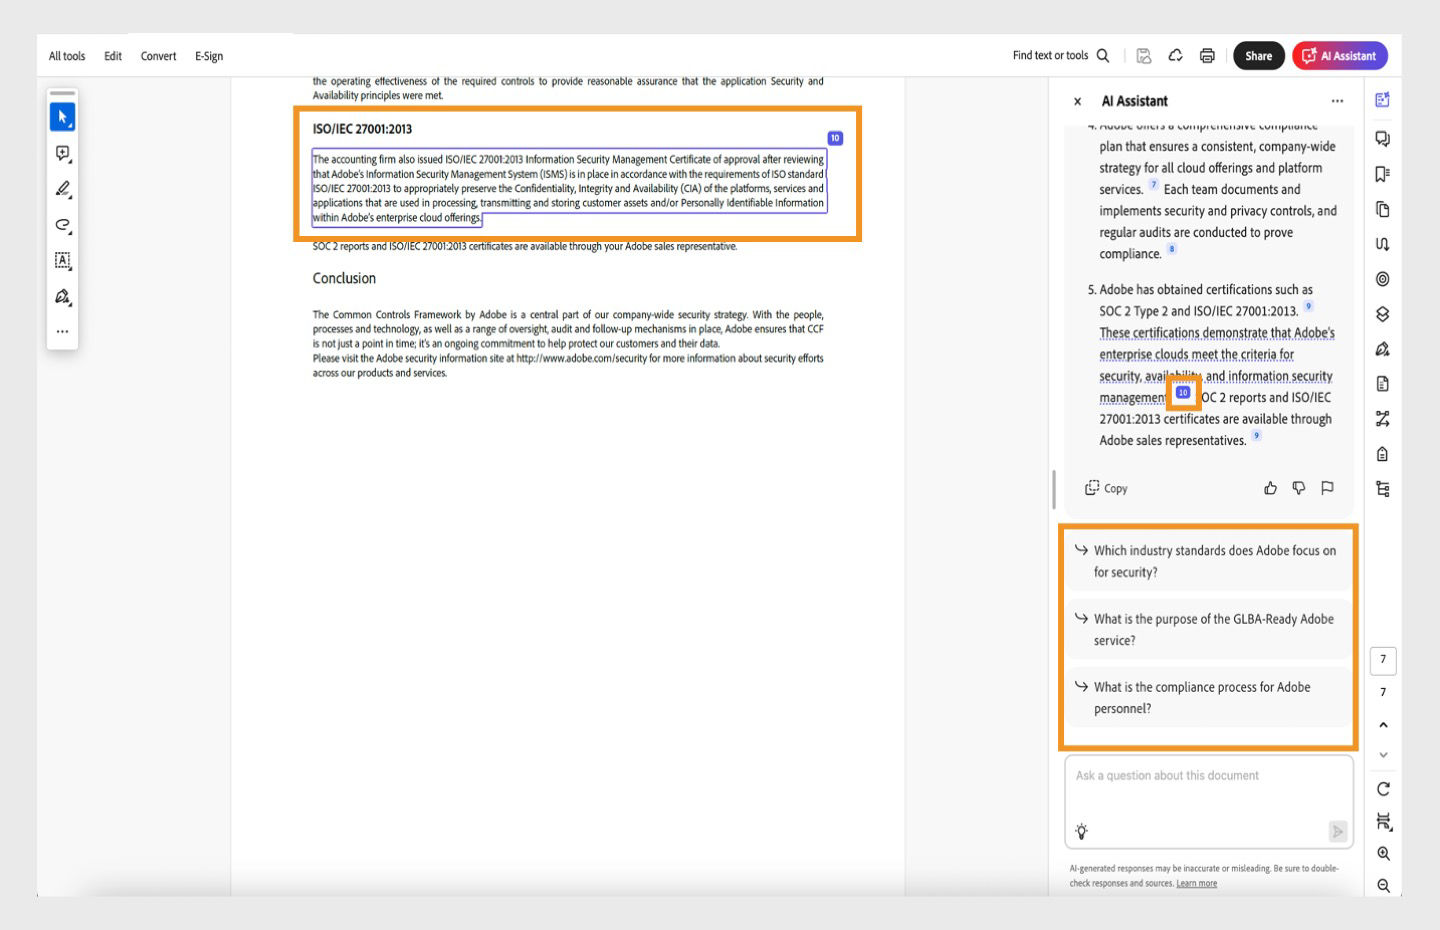
Task: Toggle the AI Assistant icon atop right rail
Action: 1382,100
